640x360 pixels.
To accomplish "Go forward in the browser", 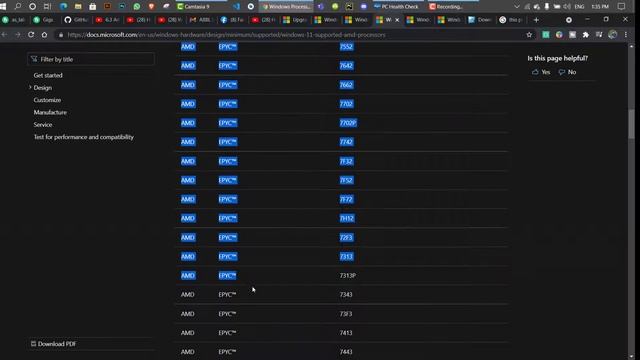I will (18, 35).
